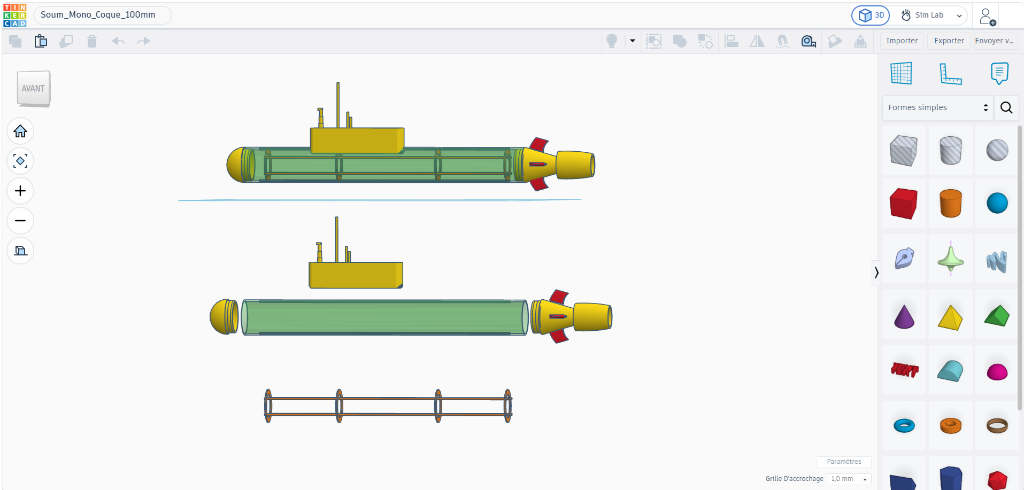The height and width of the screenshot is (490, 1024).
Task: Undo the last action
Action: click(x=118, y=41)
